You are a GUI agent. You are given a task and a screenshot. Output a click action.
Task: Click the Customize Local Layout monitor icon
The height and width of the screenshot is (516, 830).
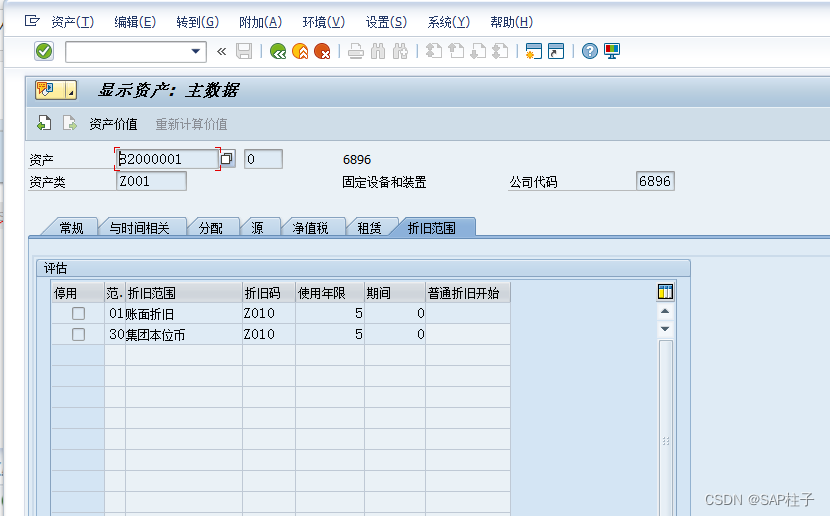(612, 51)
